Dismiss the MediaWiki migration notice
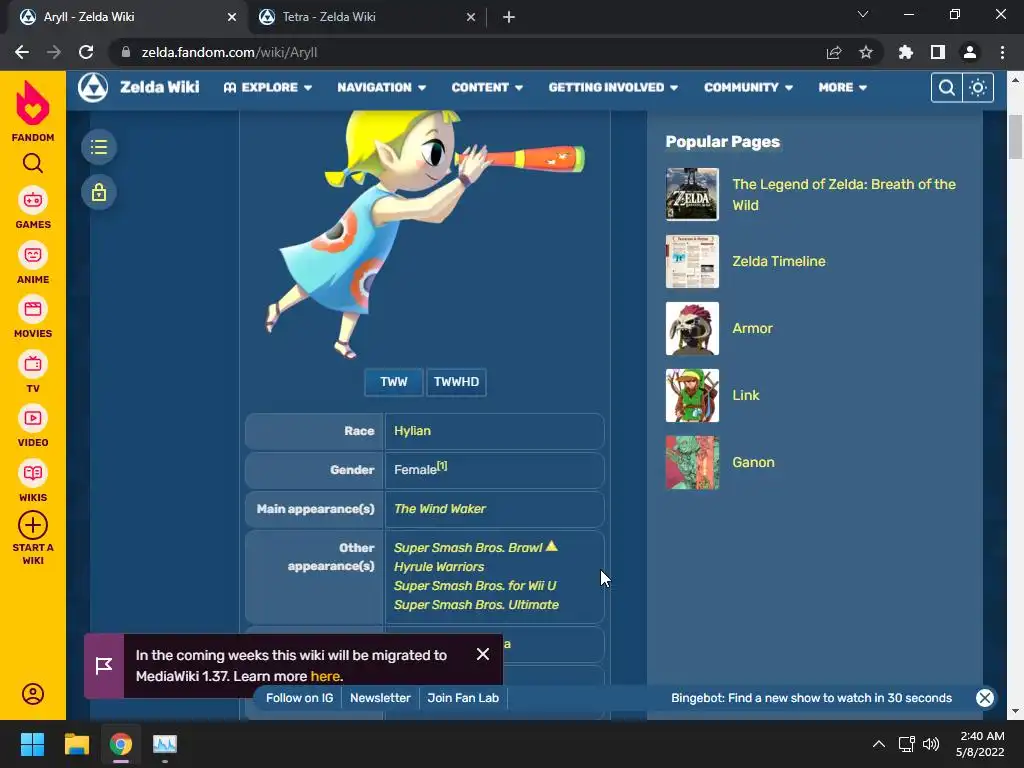 coord(483,654)
